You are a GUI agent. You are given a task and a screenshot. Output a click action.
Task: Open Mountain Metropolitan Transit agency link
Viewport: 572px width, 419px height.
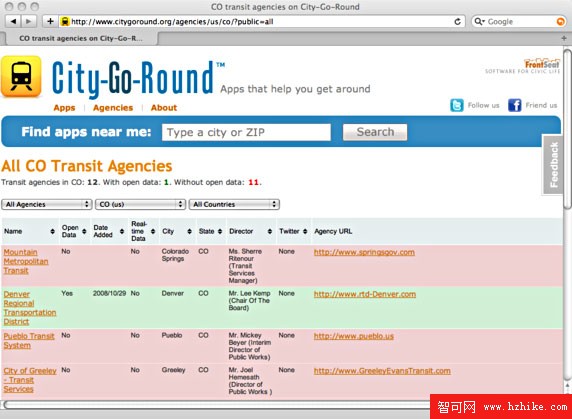26,261
